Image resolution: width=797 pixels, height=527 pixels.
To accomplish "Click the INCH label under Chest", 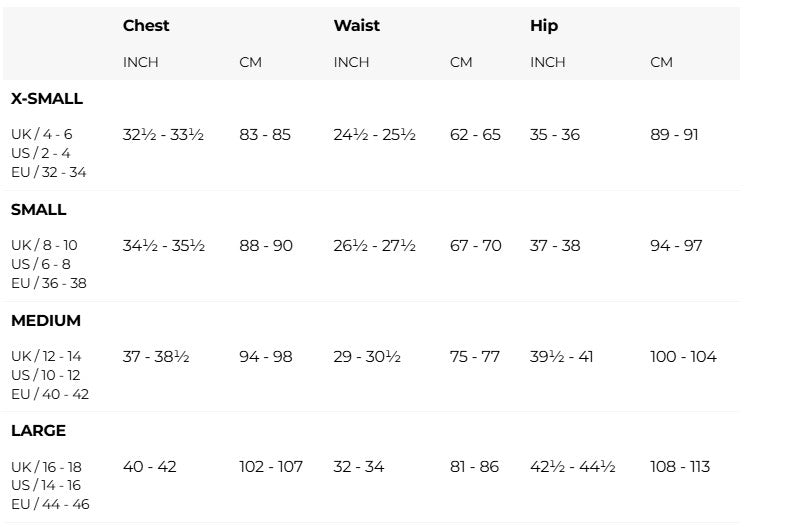I will tap(141, 62).
